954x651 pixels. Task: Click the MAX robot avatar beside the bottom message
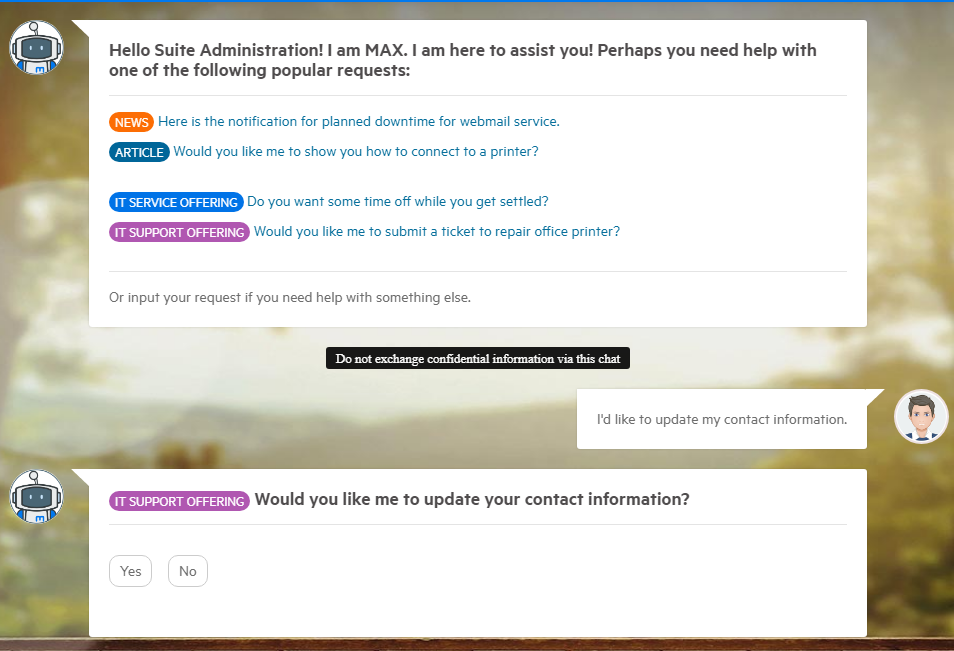36,496
